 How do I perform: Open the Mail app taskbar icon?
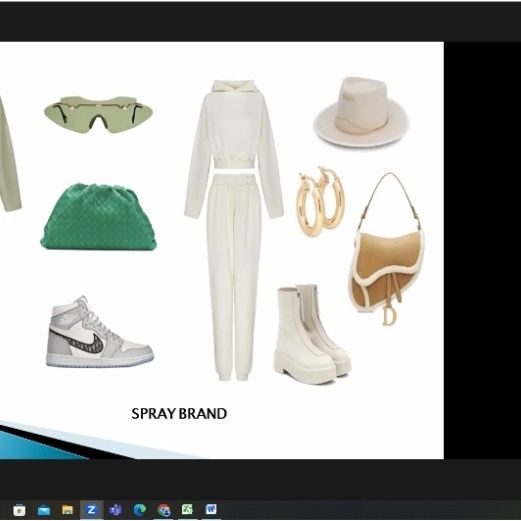pos(44,510)
